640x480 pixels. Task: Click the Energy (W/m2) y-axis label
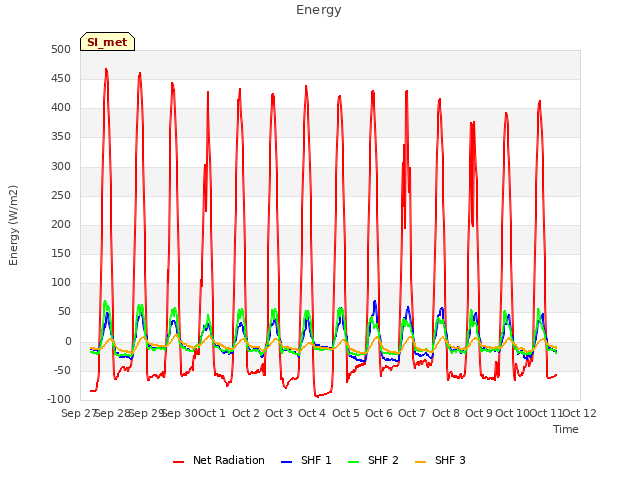13,225
